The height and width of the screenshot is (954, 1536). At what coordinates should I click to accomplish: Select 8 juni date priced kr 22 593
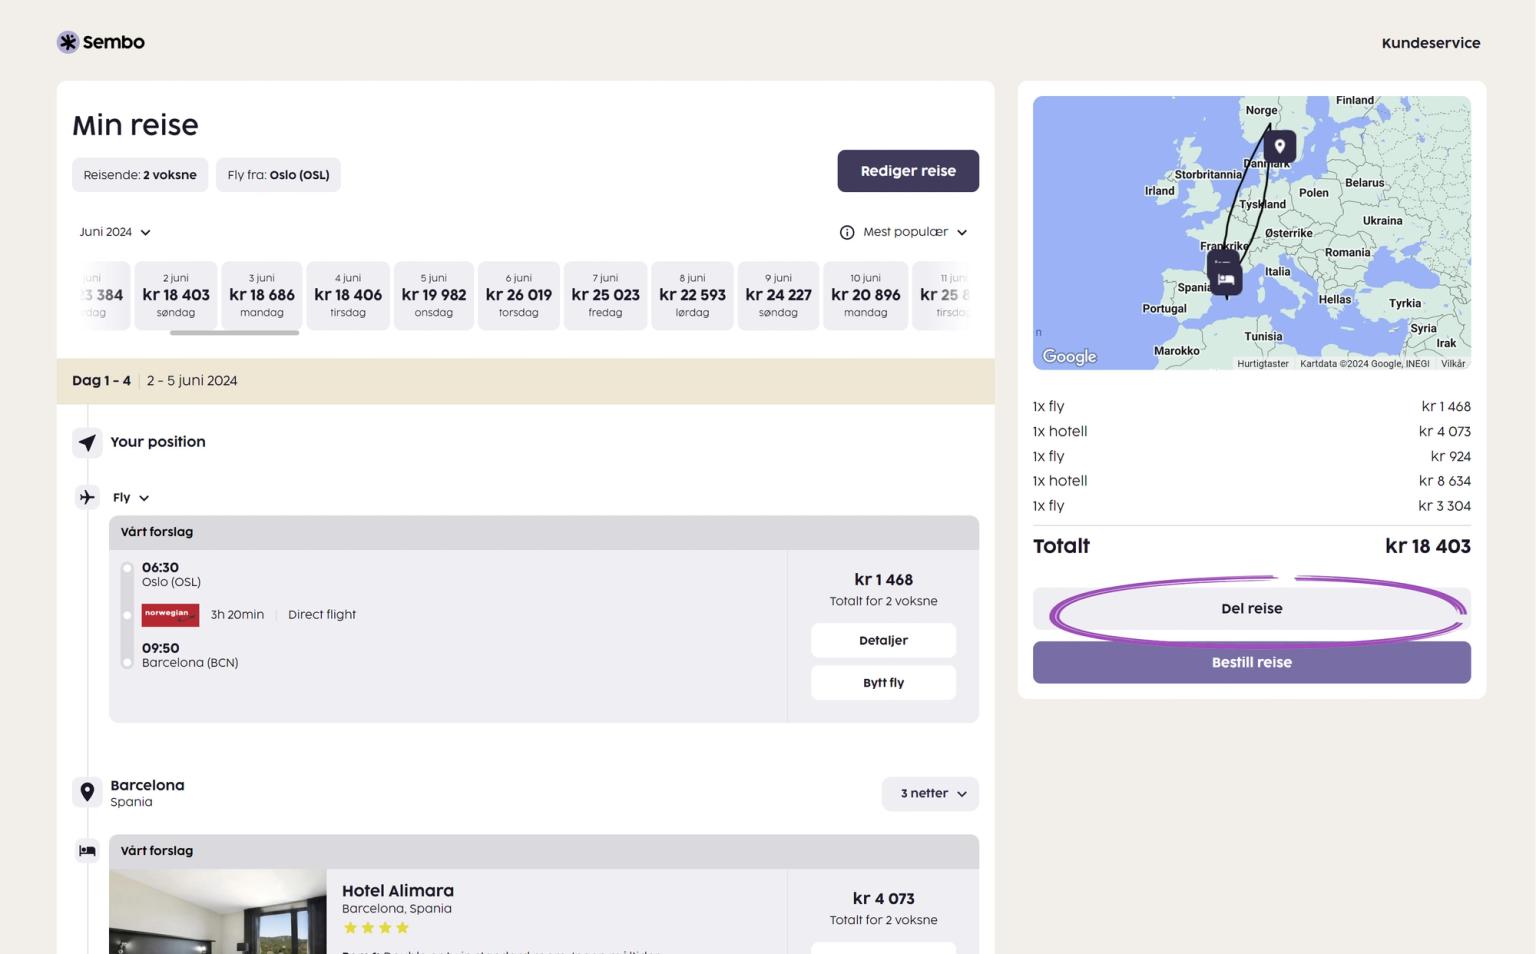point(692,295)
